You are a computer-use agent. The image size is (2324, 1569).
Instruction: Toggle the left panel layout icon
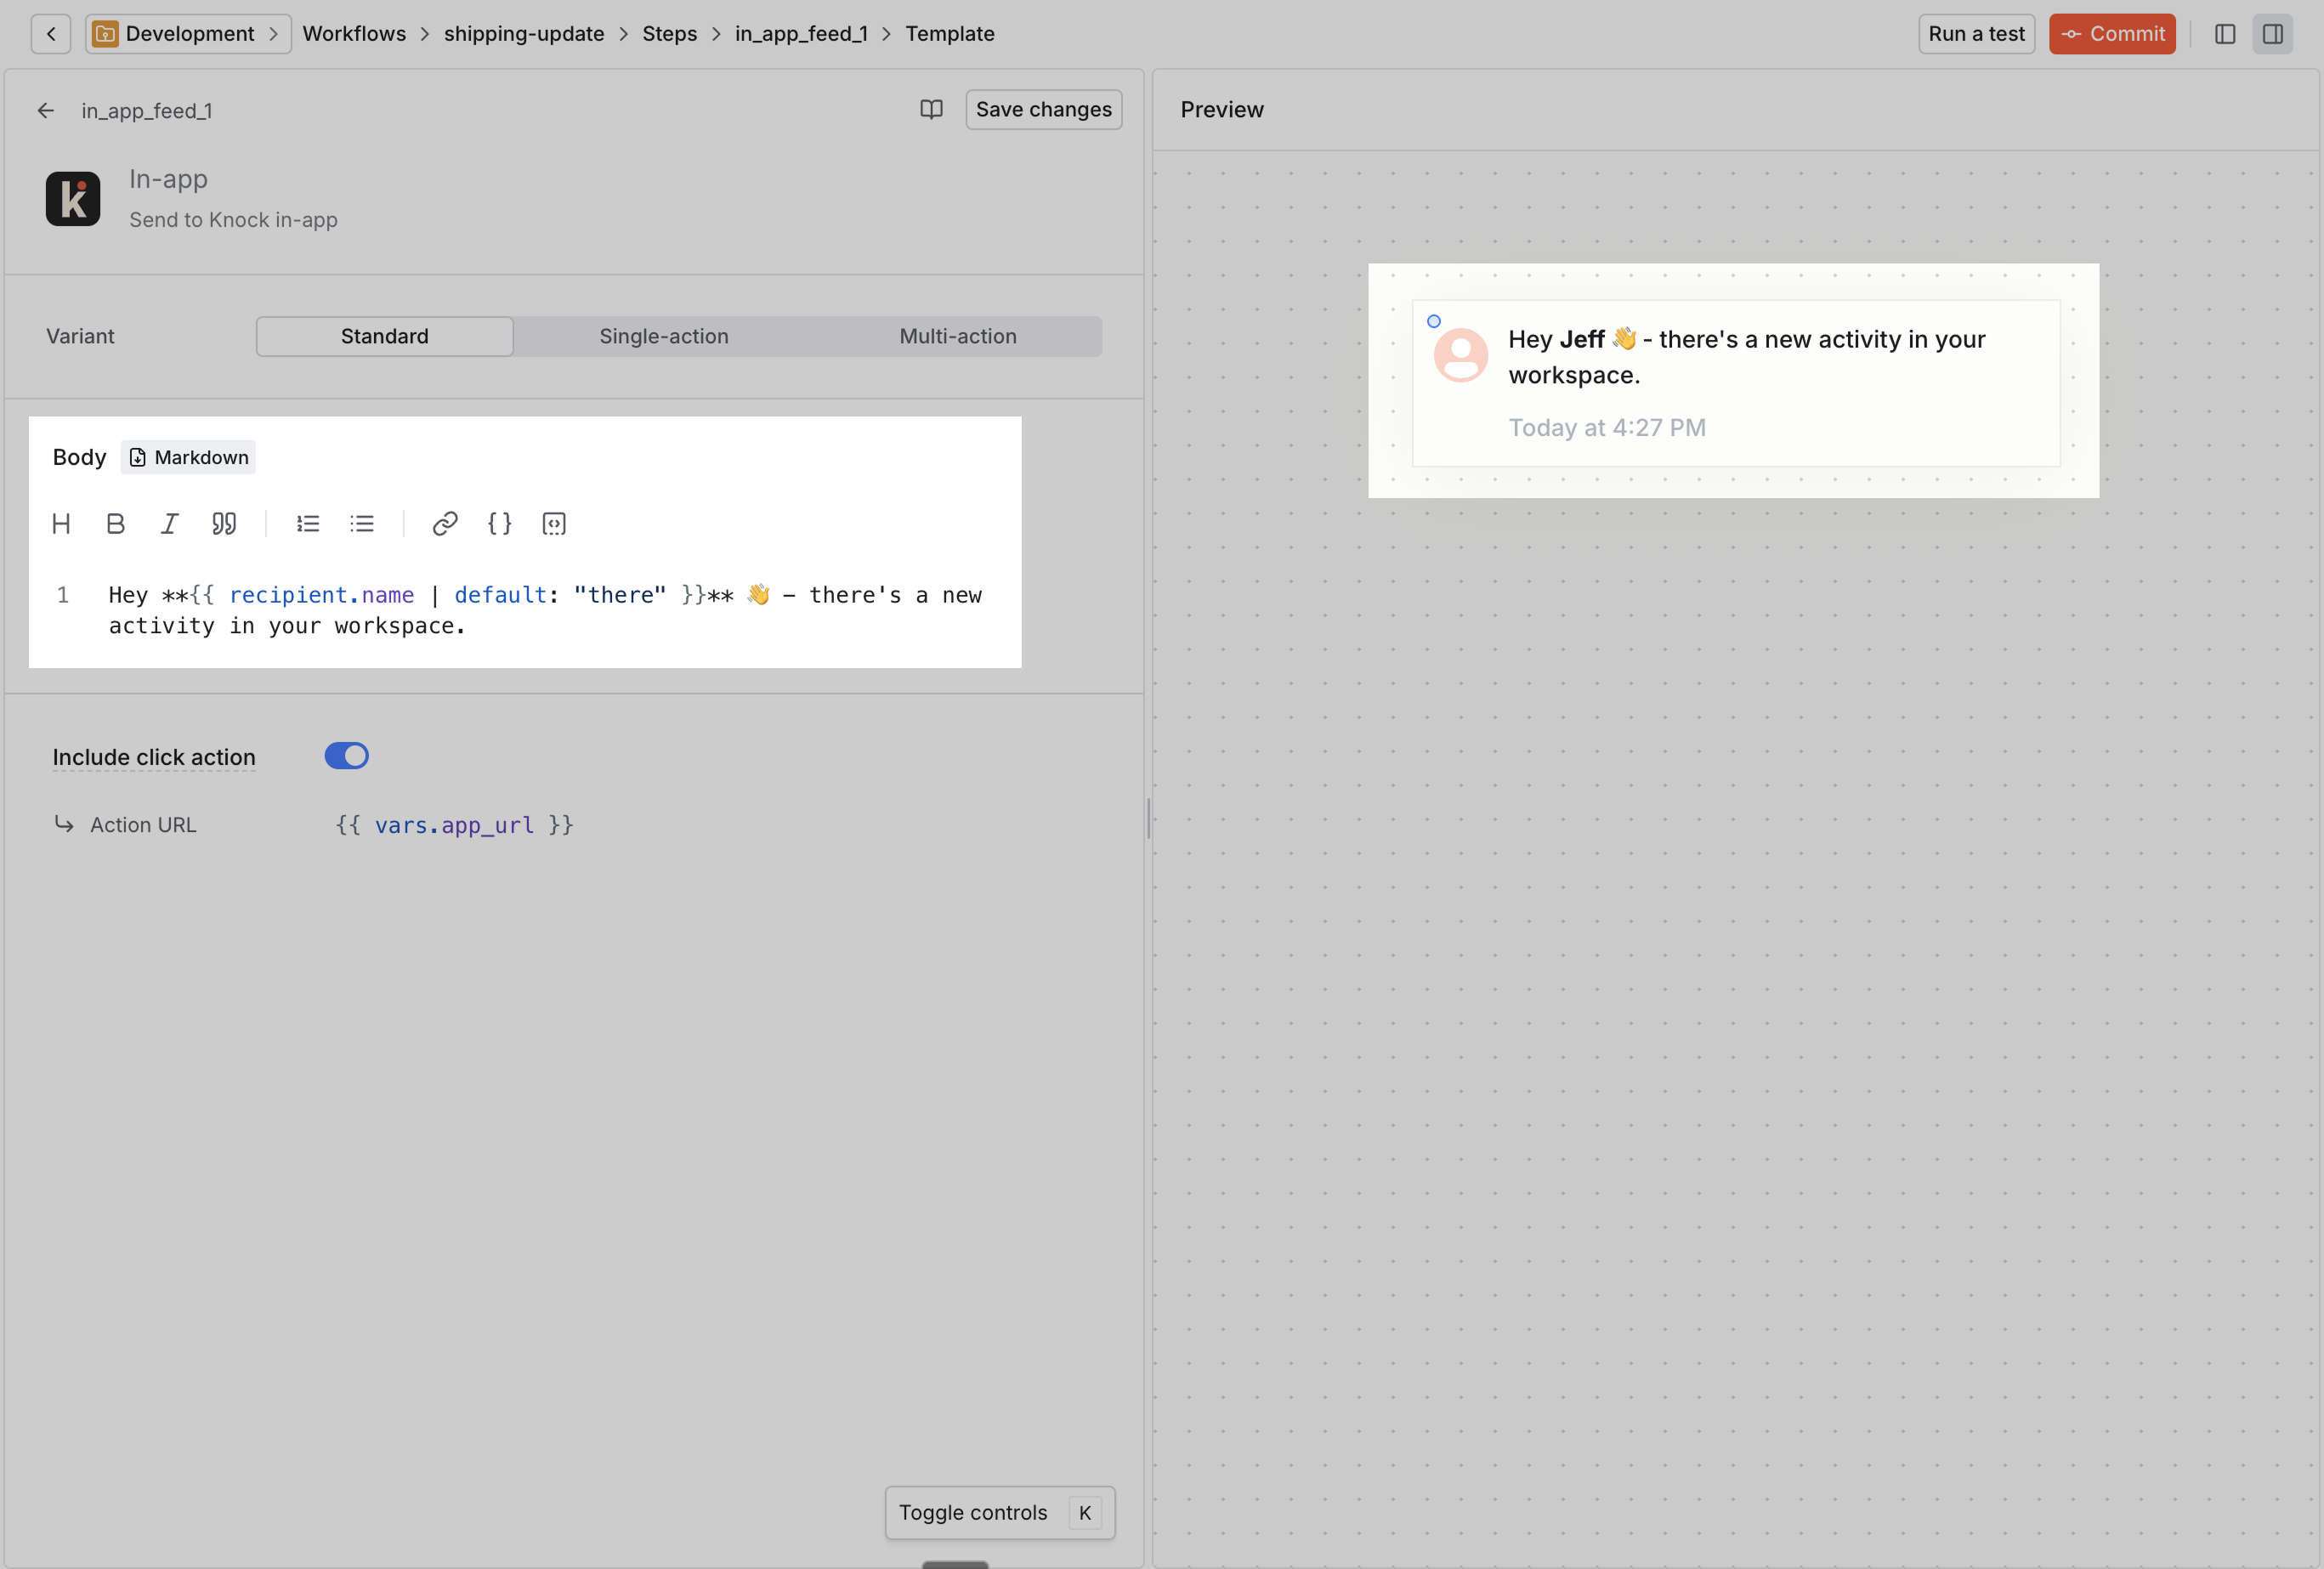[2224, 34]
